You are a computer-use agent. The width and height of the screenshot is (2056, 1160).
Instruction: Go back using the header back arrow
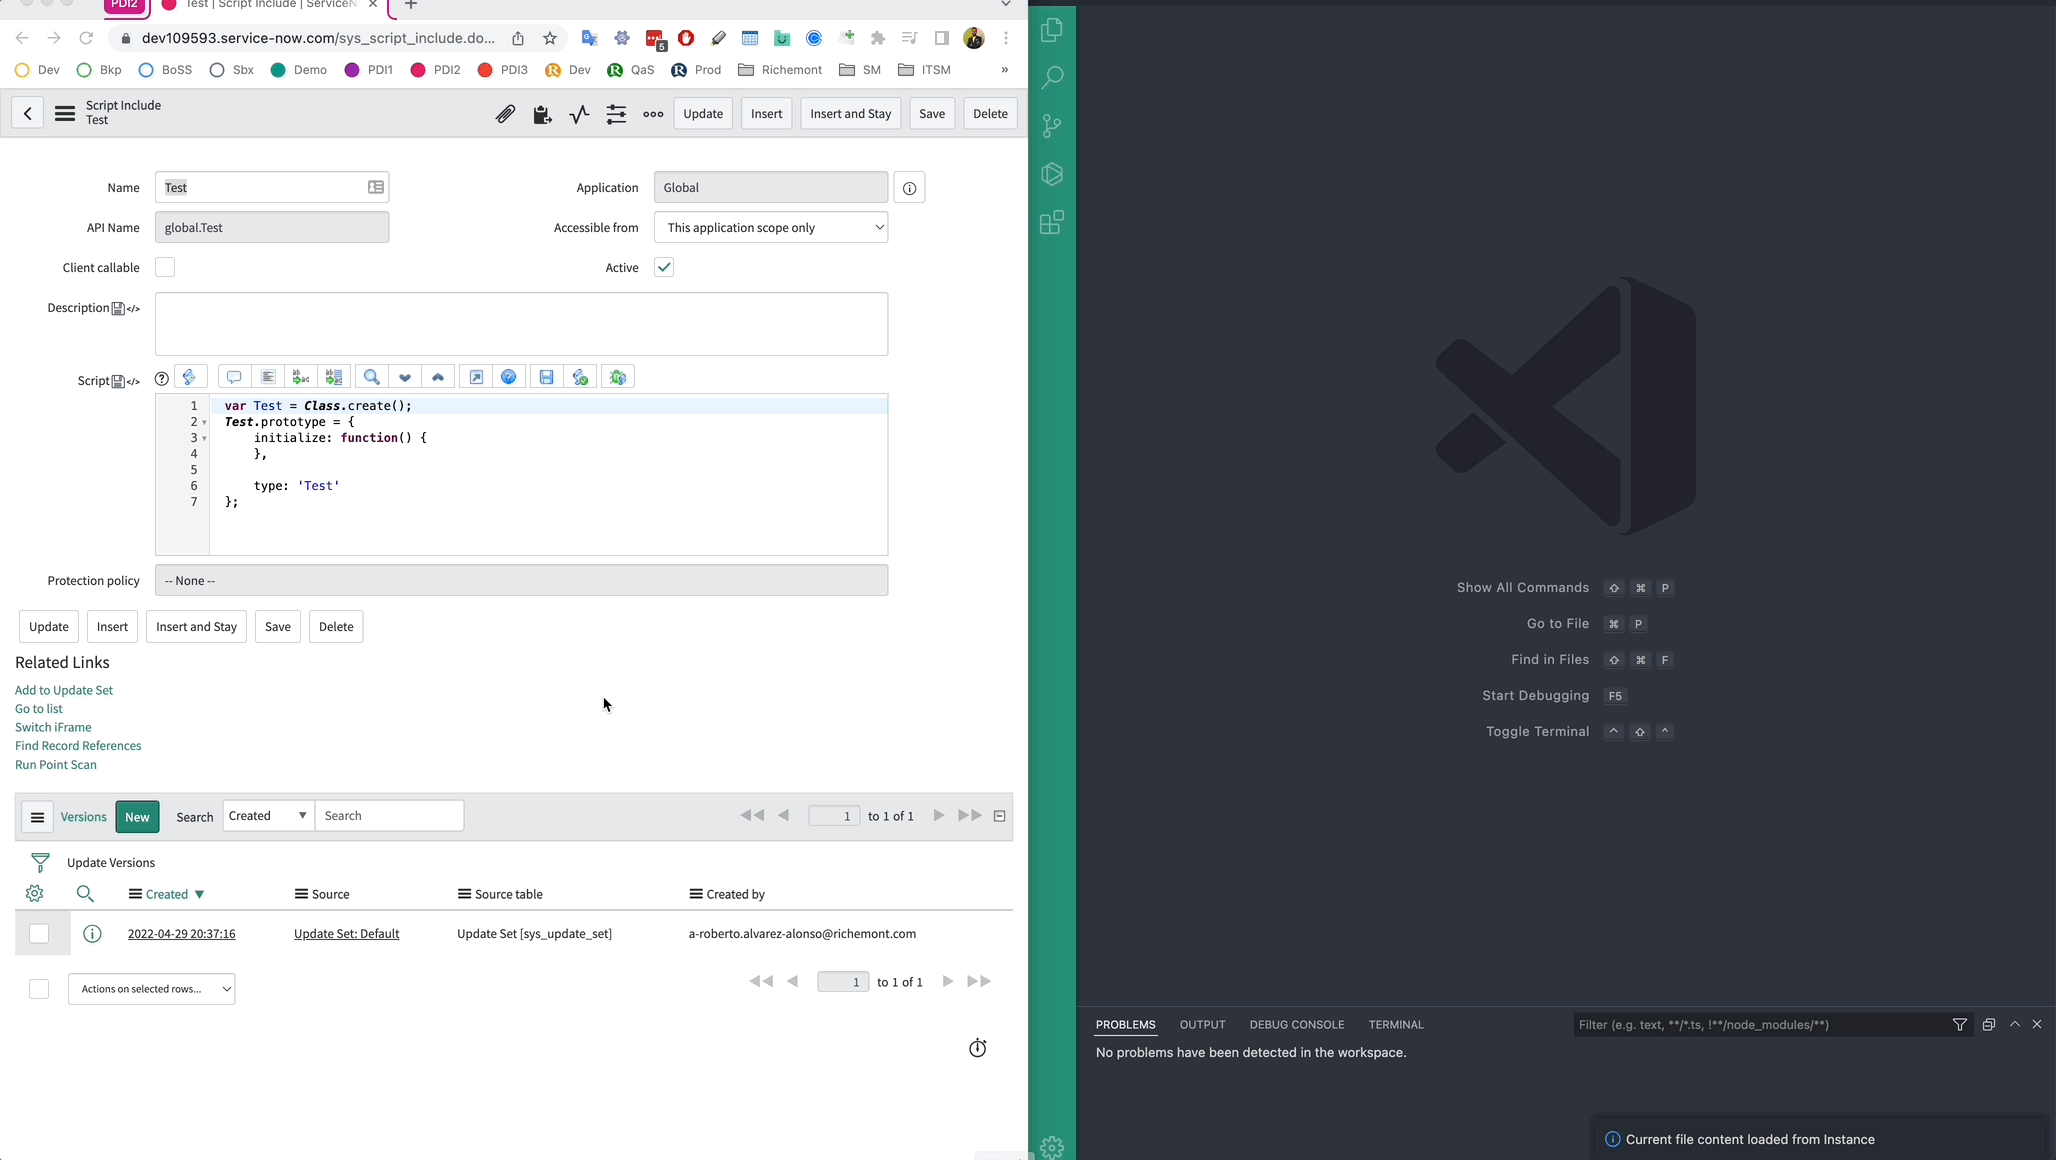28,114
